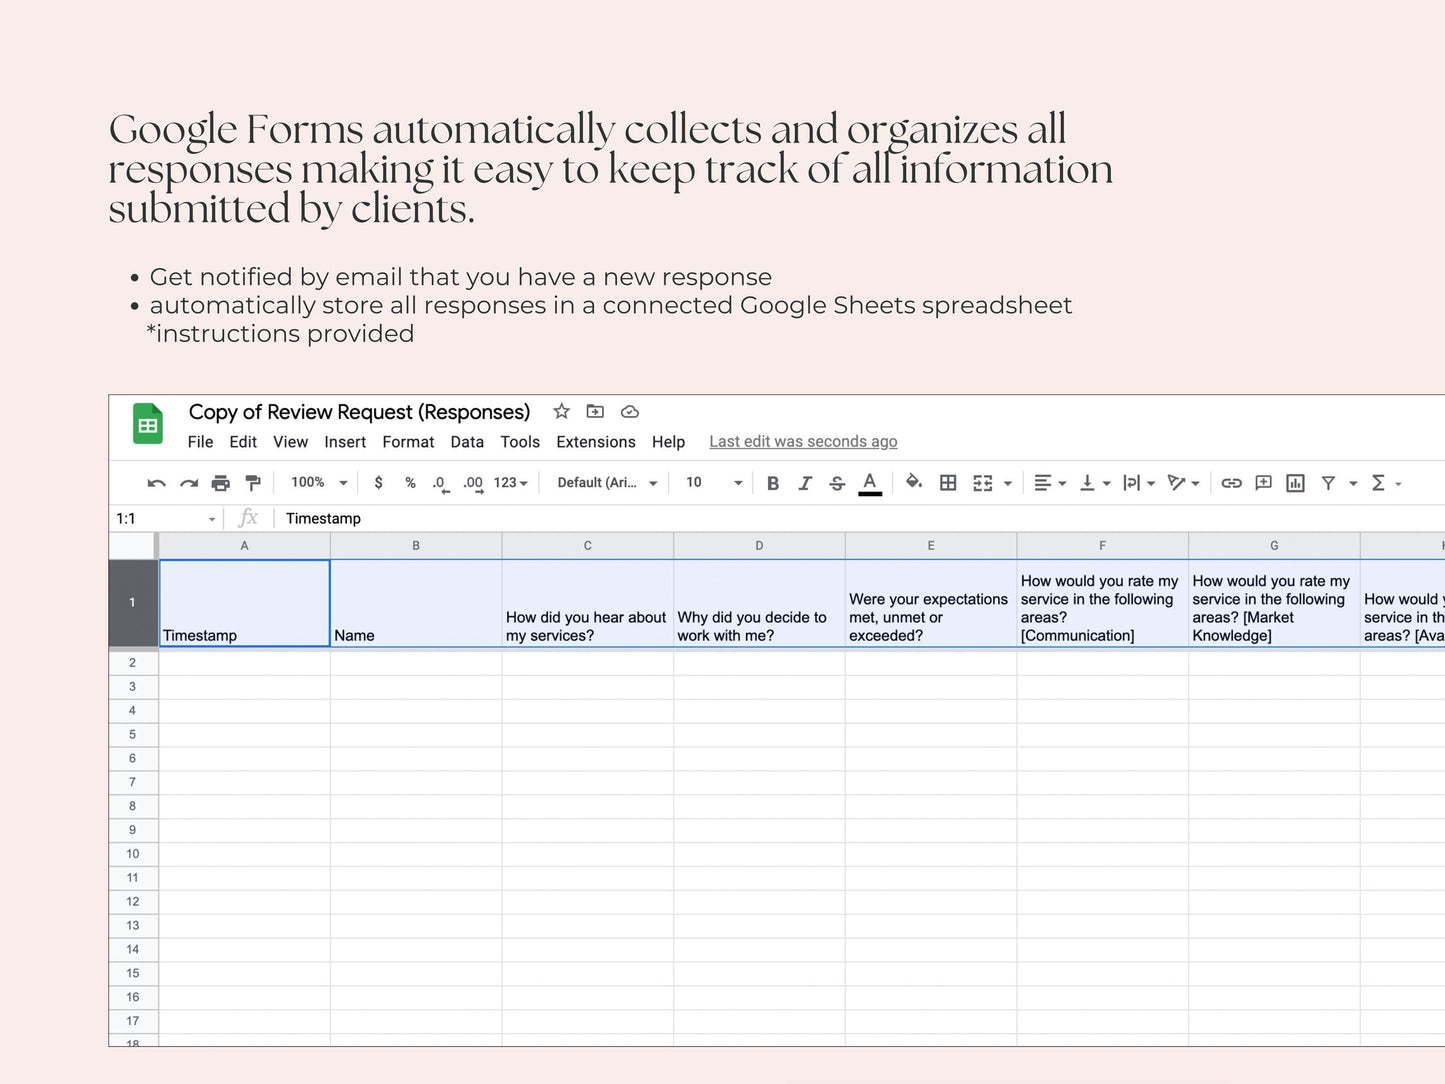Open the Extensions menu

pos(596,442)
